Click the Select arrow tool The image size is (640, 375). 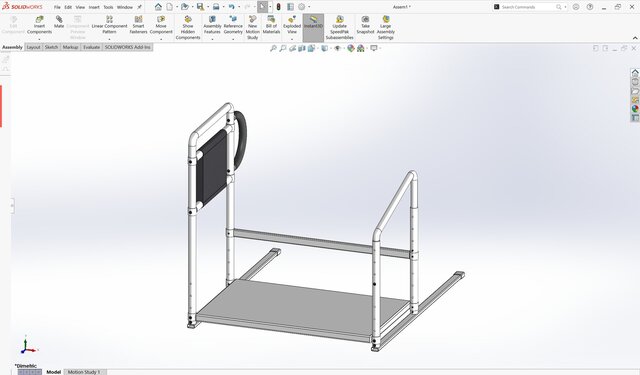coord(262,7)
